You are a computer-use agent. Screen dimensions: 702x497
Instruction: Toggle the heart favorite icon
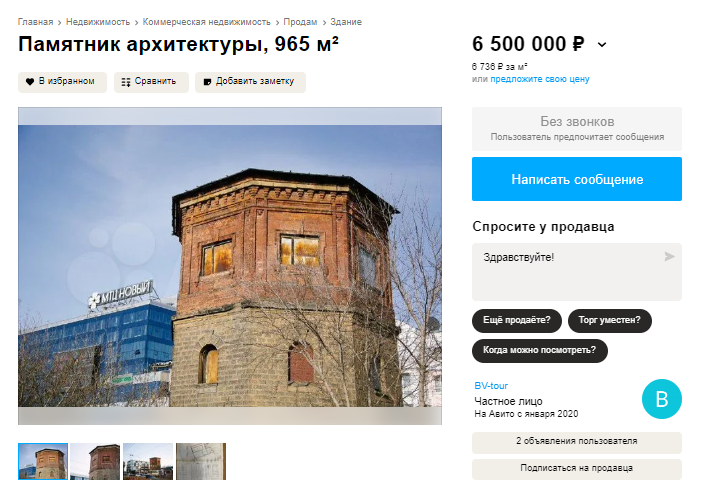30,82
